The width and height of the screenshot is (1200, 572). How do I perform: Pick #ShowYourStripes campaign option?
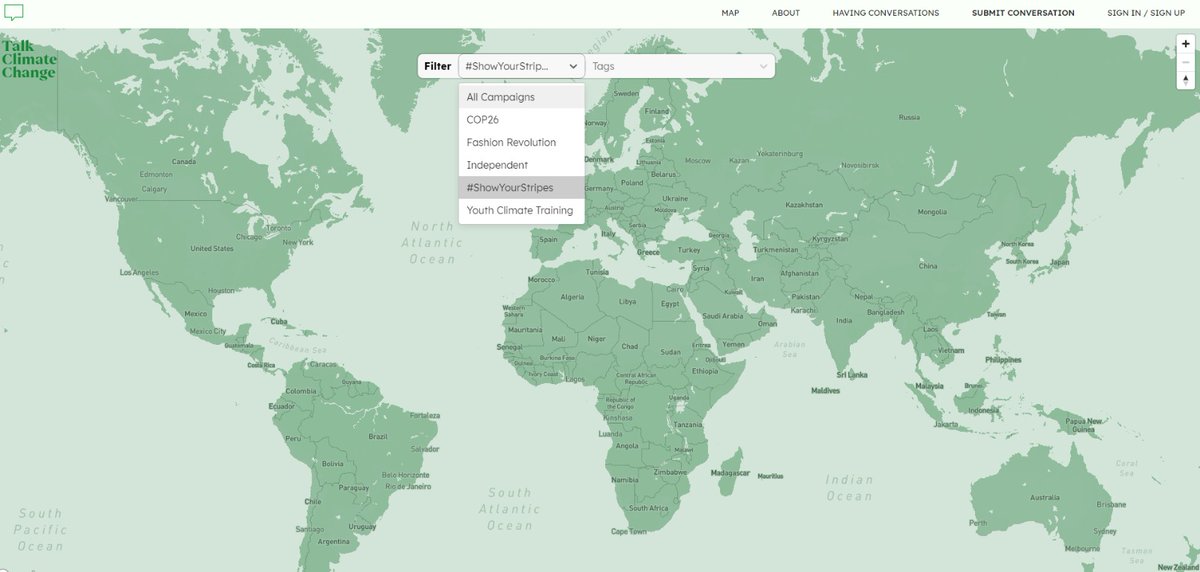click(521, 187)
